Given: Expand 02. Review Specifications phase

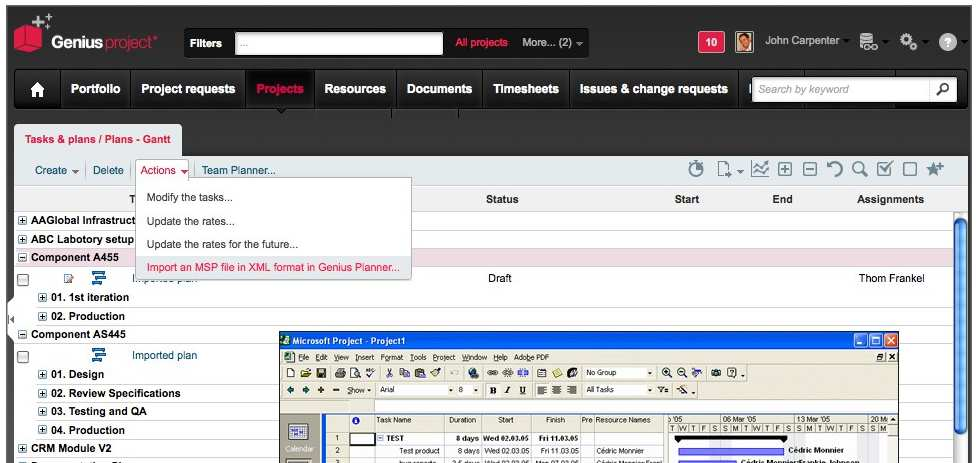Looking at the screenshot, I should (x=42, y=393).
